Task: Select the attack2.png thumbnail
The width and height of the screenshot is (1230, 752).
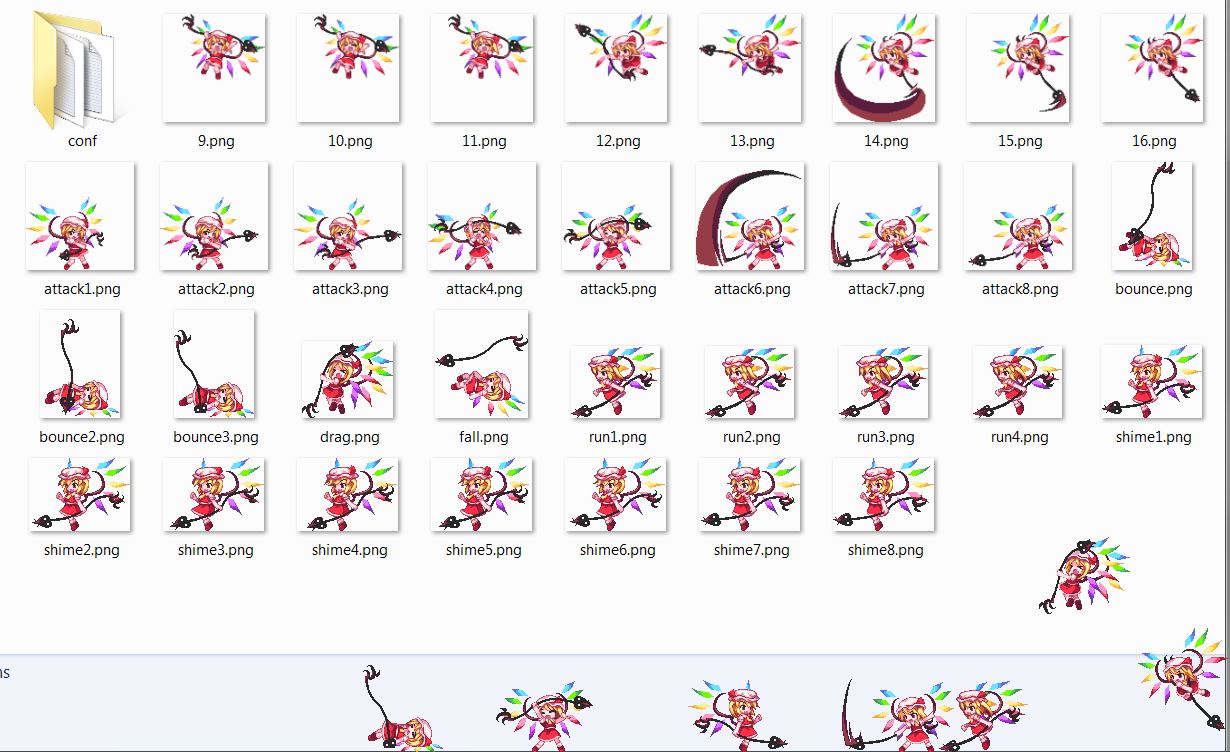Action: tap(214, 216)
